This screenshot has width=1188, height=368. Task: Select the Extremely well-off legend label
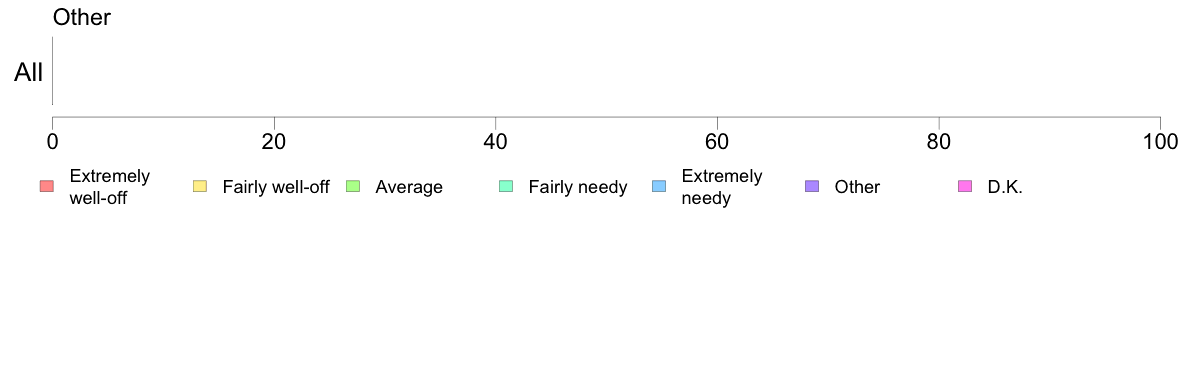109,187
